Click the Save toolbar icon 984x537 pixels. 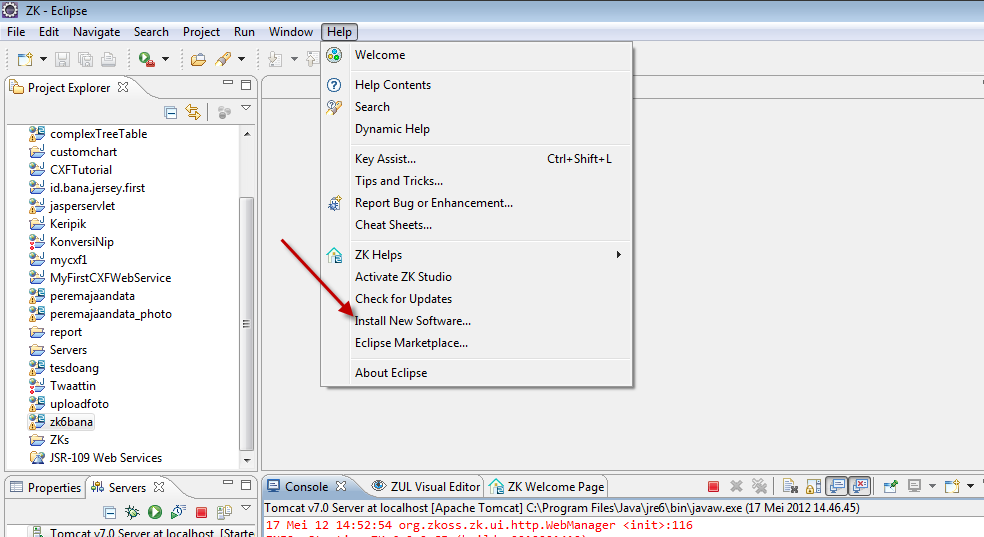pyautogui.click(x=62, y=60)
